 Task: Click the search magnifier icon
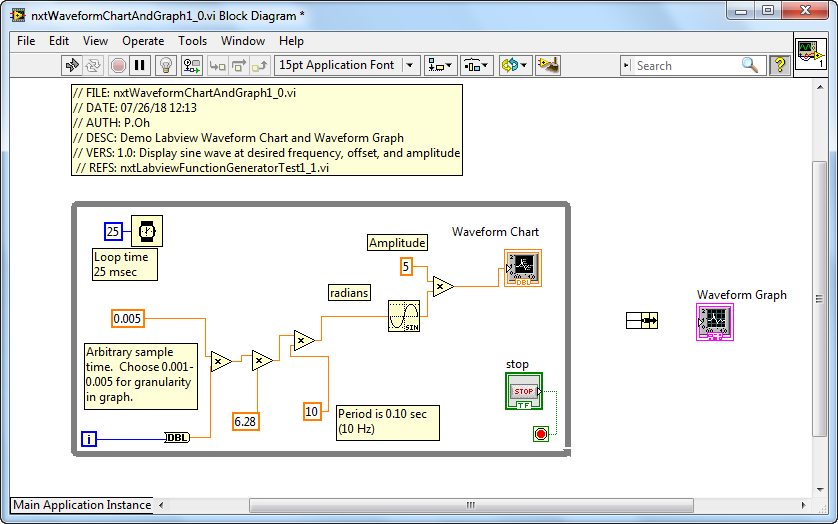pyautogui.click(x=750, y=65)
